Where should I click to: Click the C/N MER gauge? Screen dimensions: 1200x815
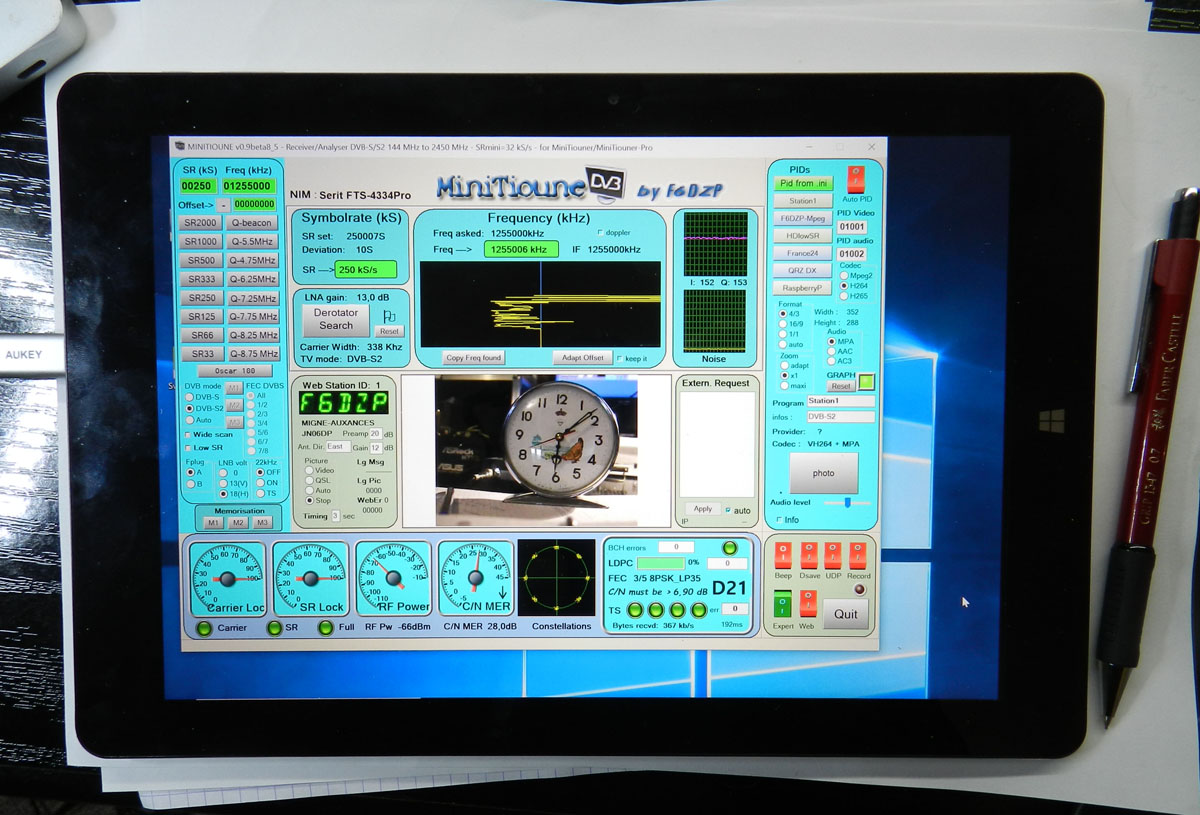coord(476,578)
